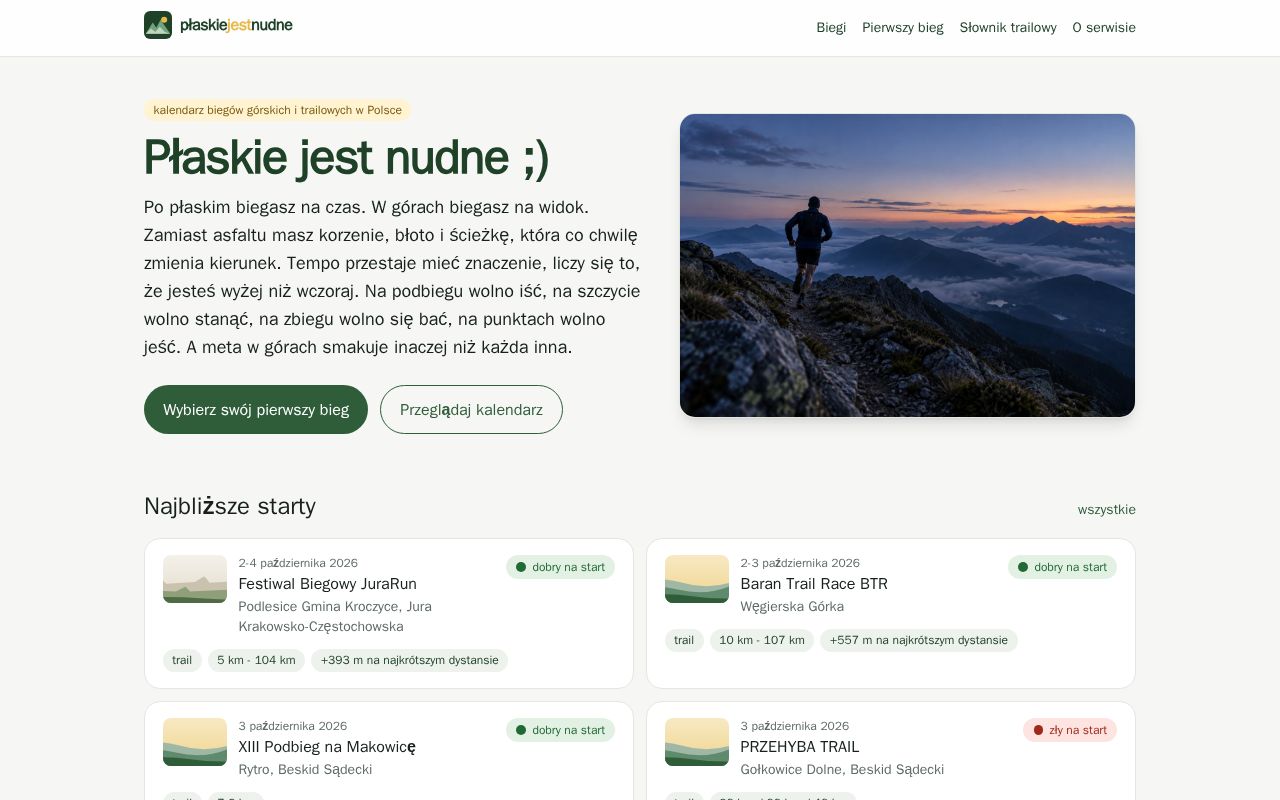This screenshot has width=1280, height=800.
Task: Click the Najbliższe starty heading
Action: pyautogui.click(x=230, y=506)
